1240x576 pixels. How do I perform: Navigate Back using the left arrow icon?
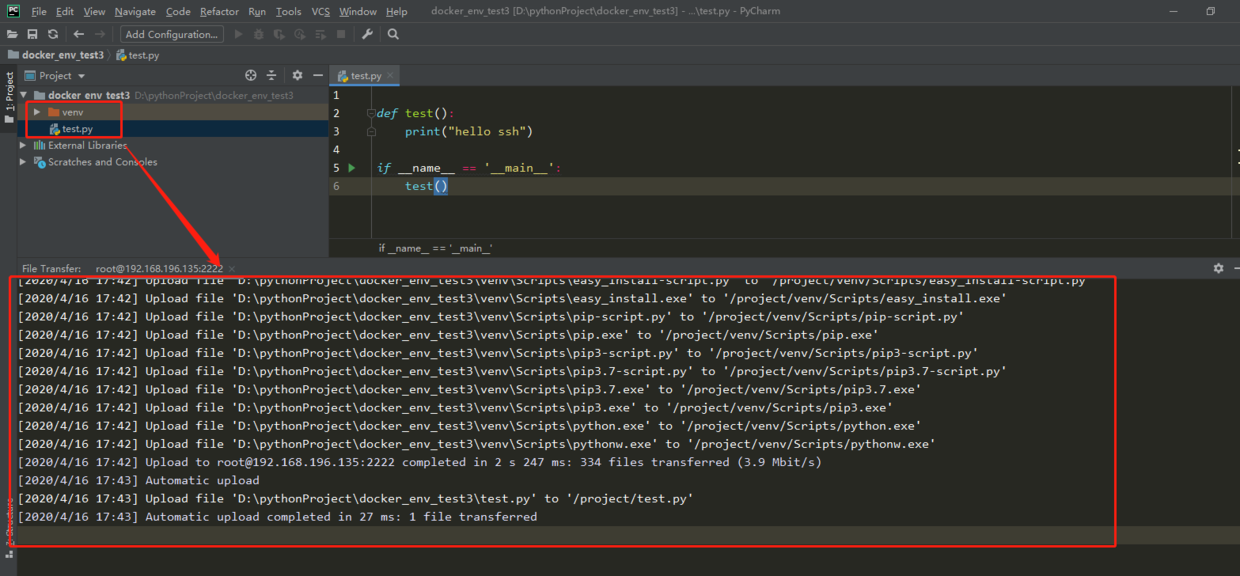[x=79, y=34]
